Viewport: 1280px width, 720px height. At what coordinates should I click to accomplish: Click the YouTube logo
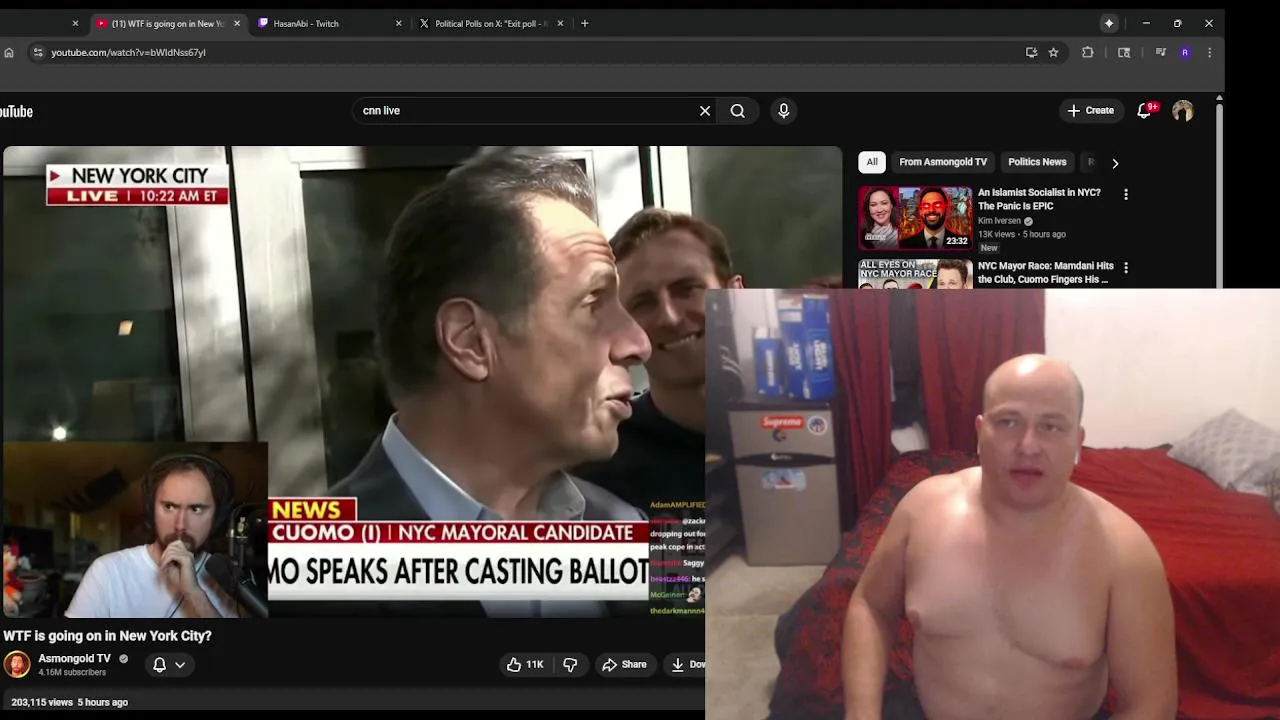[x=16, y=111]
